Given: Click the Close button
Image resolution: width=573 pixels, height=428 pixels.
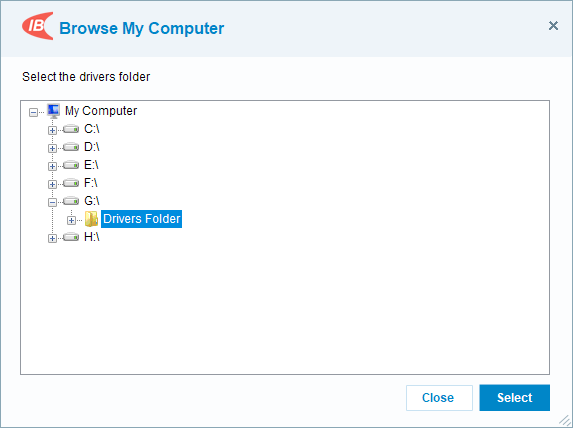Looking at the screenshot, I should point(439,398).
